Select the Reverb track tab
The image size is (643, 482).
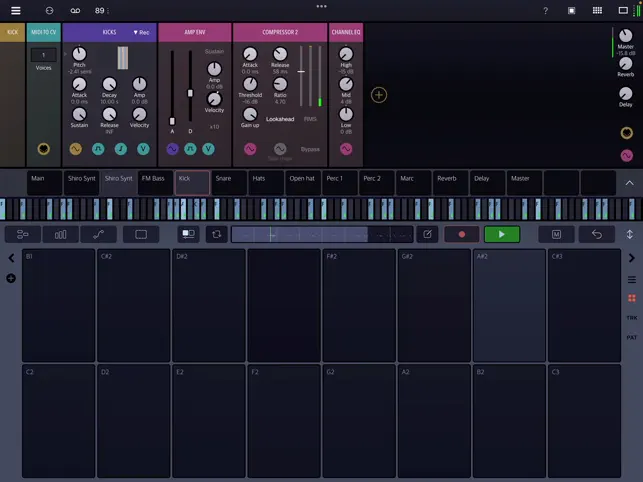click(x=450, y=183)
